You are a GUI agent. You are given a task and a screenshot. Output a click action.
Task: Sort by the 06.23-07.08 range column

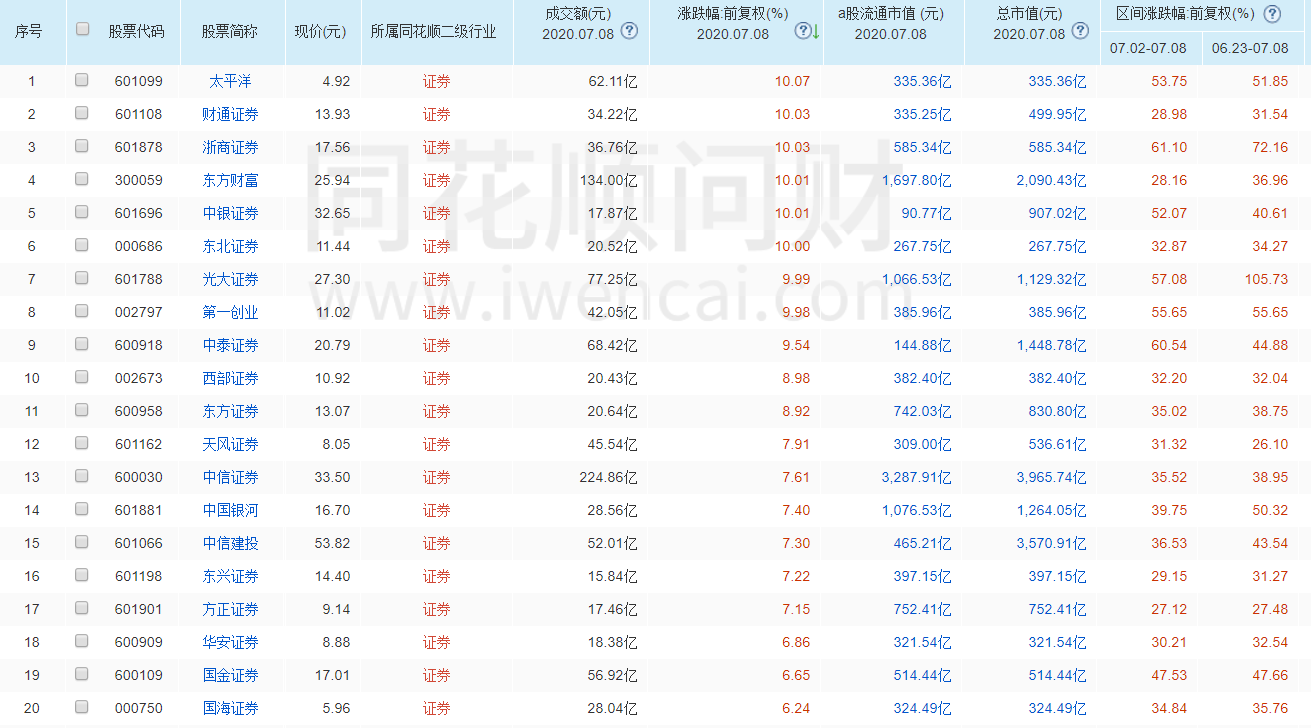(x=1250, y=48)
